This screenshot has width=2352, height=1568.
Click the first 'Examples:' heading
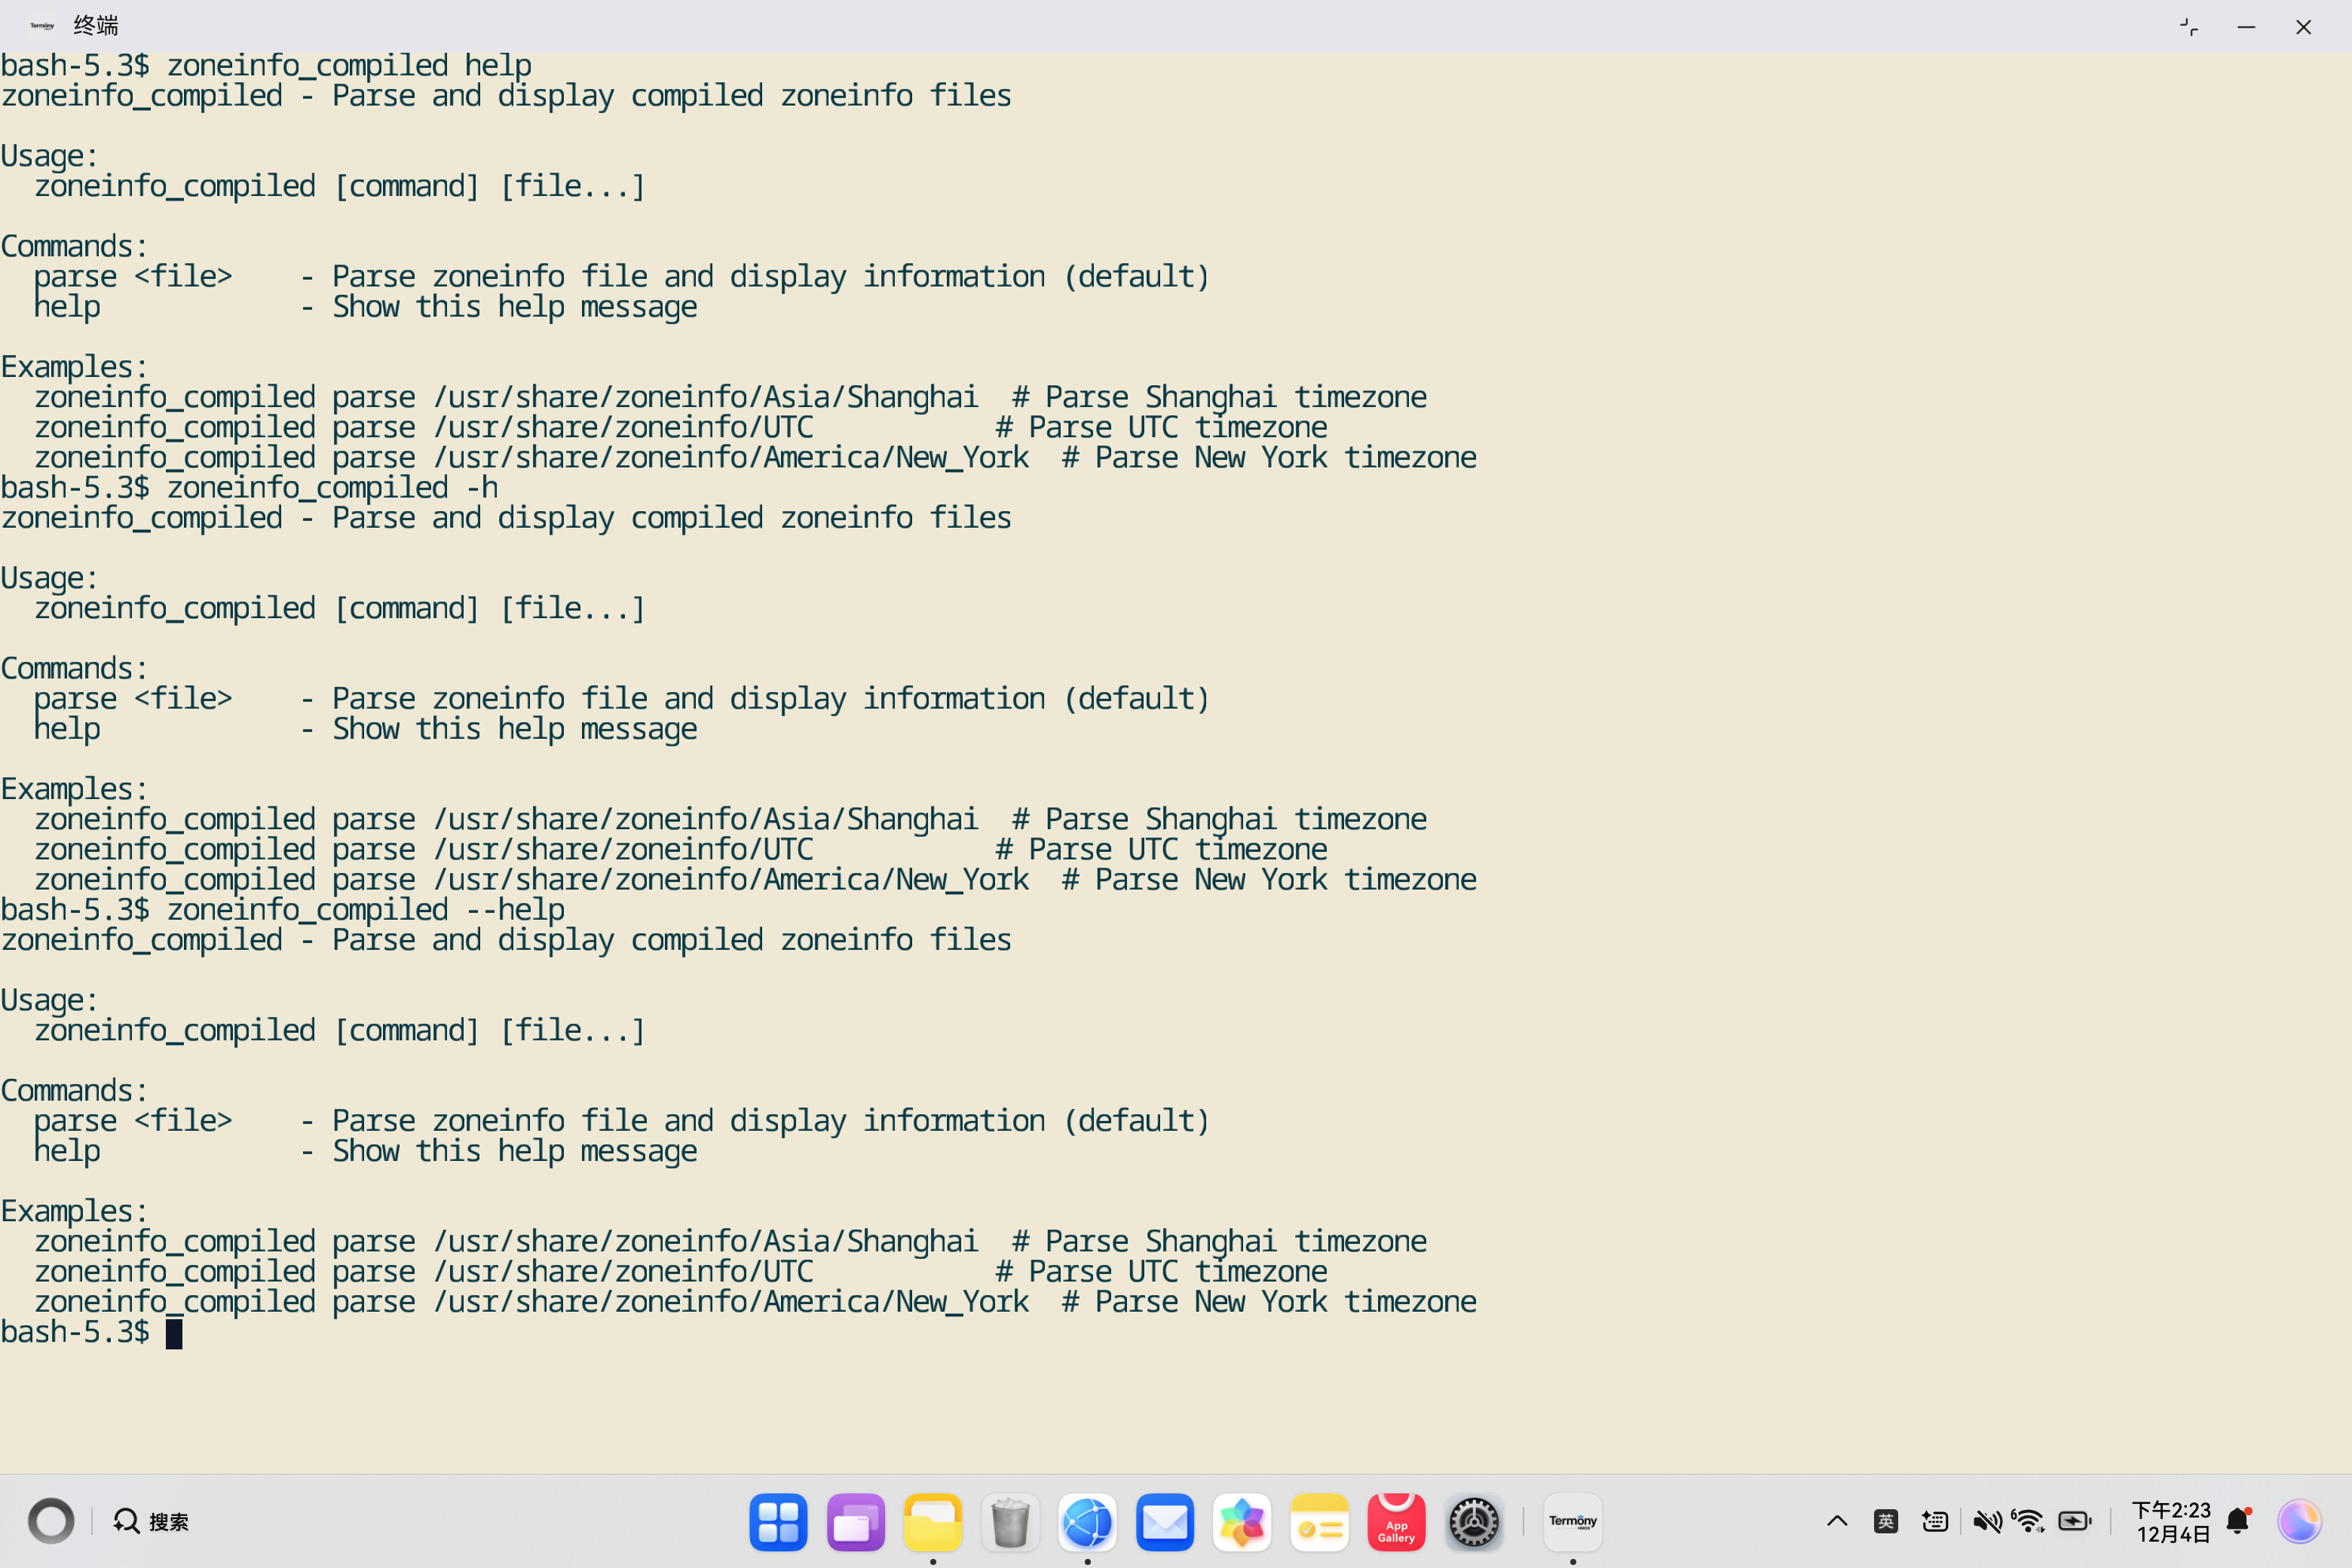point(75,368)
